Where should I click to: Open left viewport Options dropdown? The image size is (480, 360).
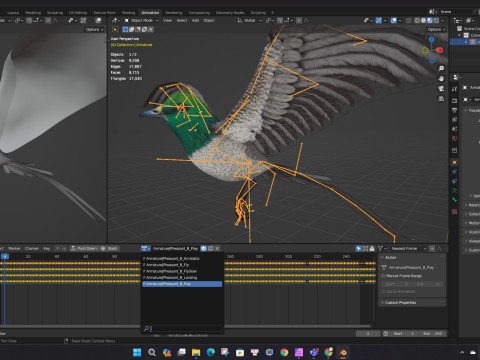tap(94, 29)
